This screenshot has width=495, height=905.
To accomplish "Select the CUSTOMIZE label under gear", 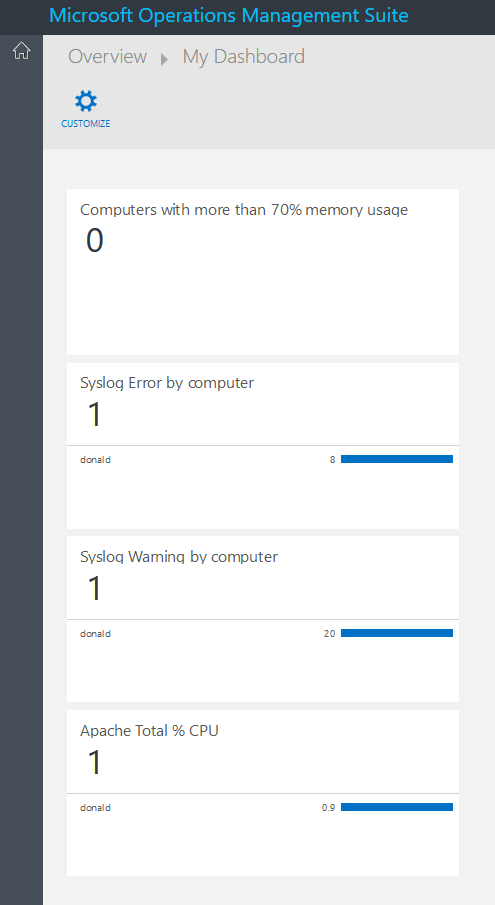I will 85,124.
